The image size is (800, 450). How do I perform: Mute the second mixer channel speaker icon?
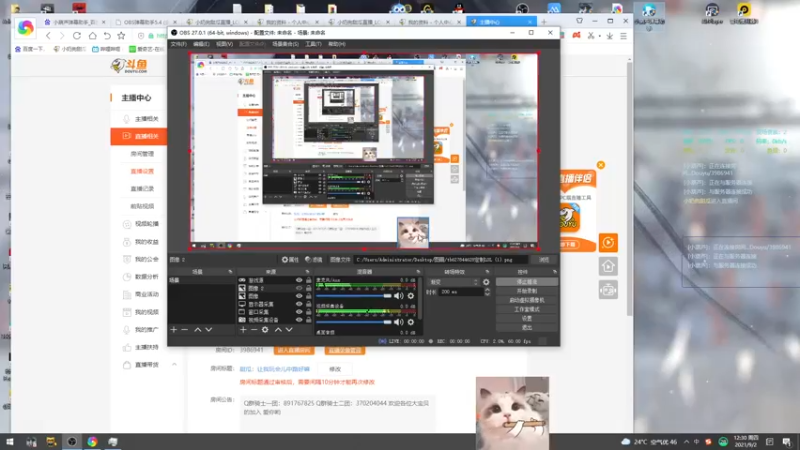[398, 322]
